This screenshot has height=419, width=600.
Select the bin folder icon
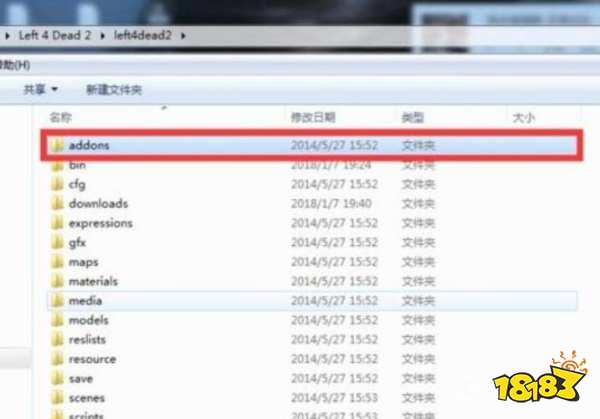57,165
